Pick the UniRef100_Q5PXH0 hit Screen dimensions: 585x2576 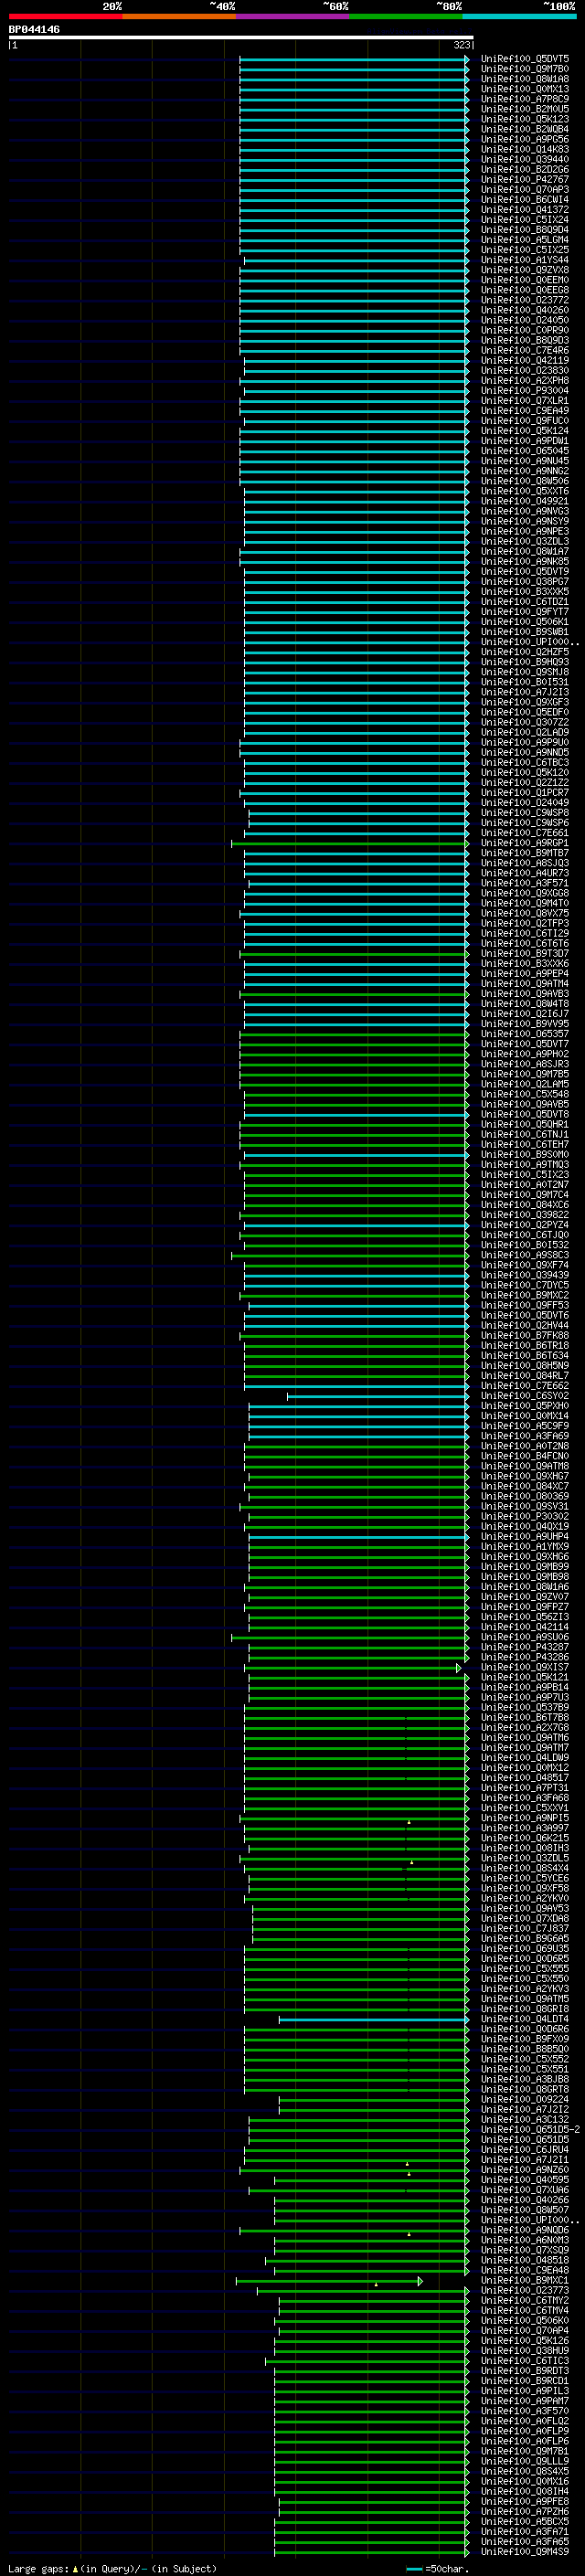[525, 1406]
